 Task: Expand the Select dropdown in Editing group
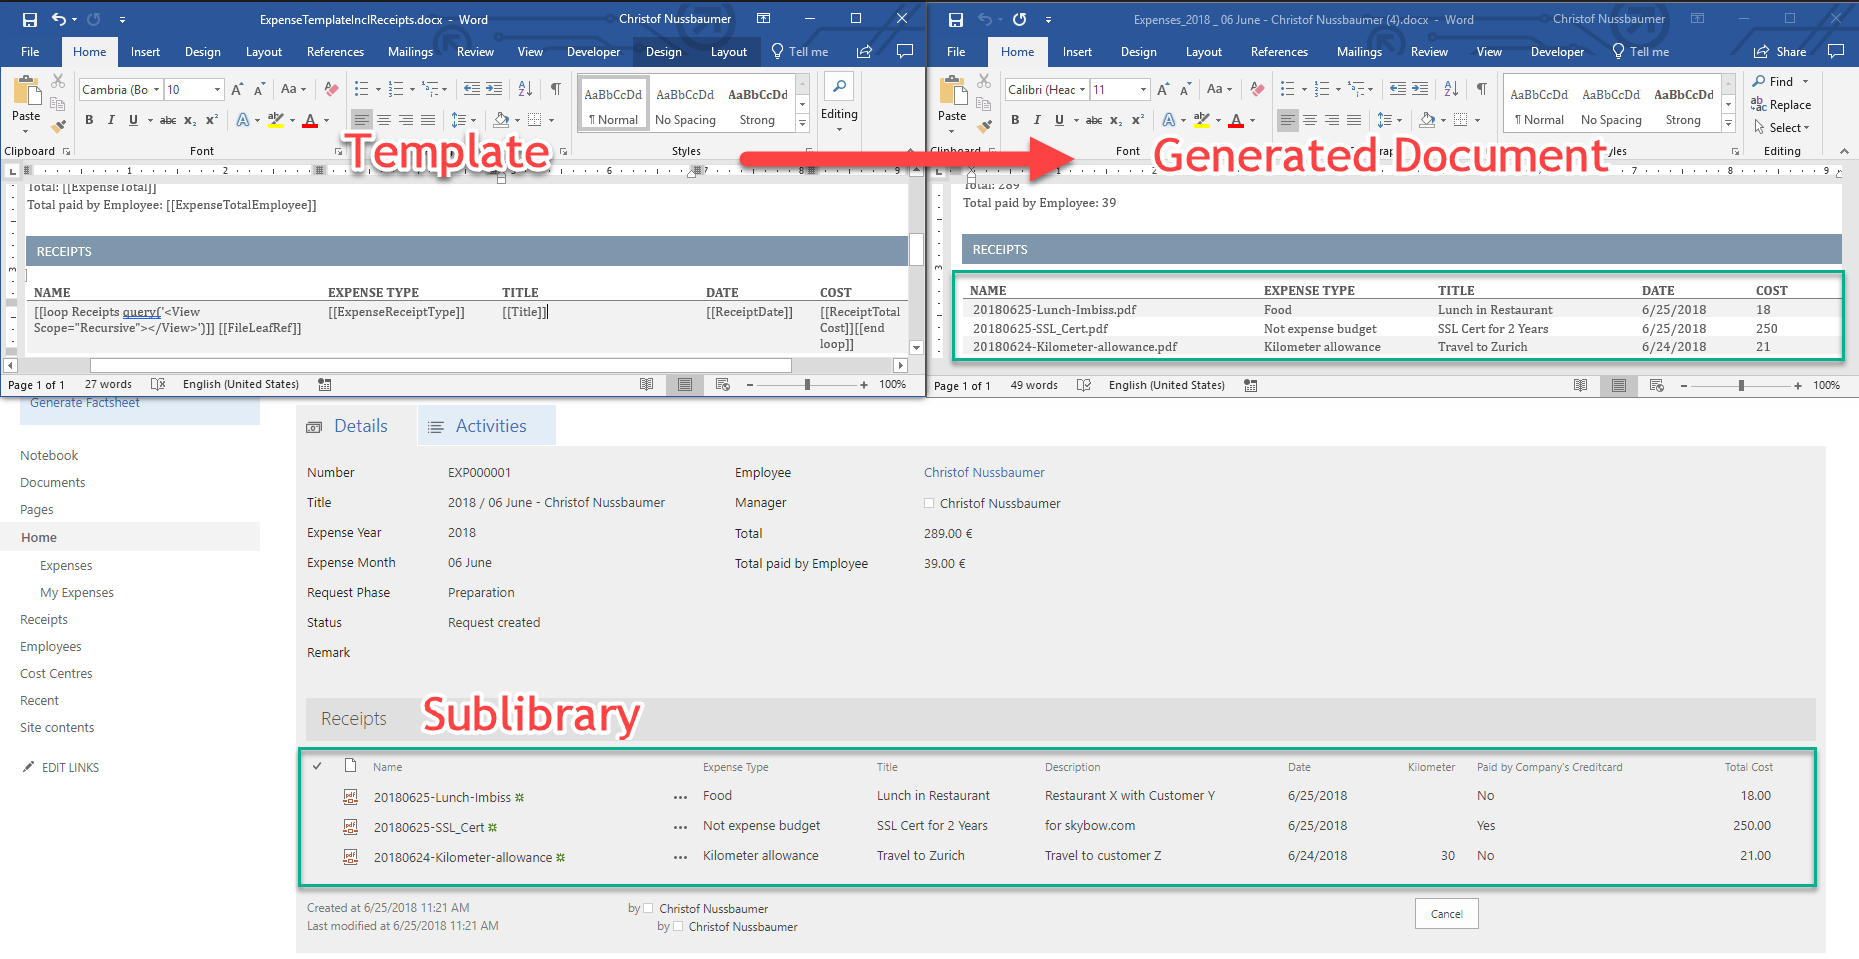(1783, 128)
